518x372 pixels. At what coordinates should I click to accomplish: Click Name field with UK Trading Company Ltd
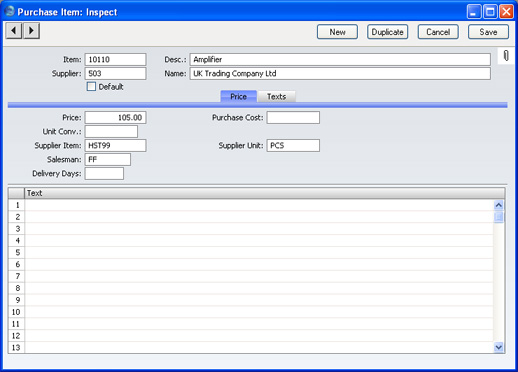click(340, 74)
